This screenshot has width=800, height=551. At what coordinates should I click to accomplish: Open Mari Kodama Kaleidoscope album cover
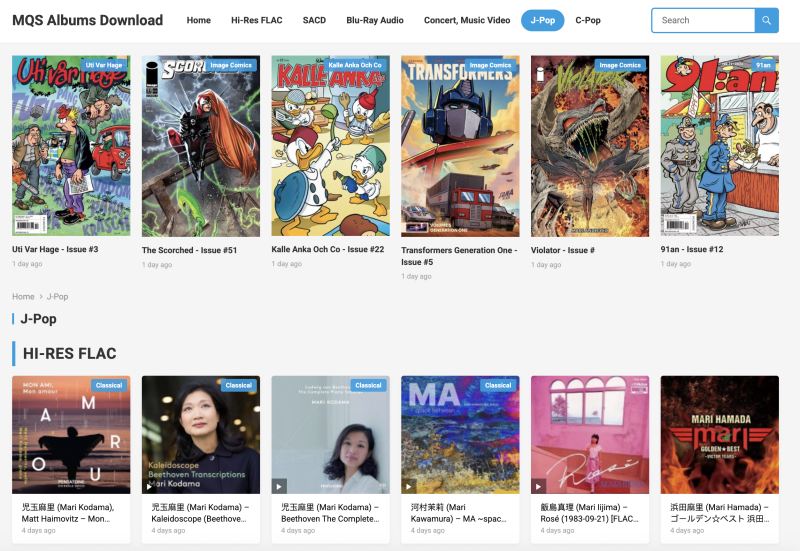coord(201,435)
